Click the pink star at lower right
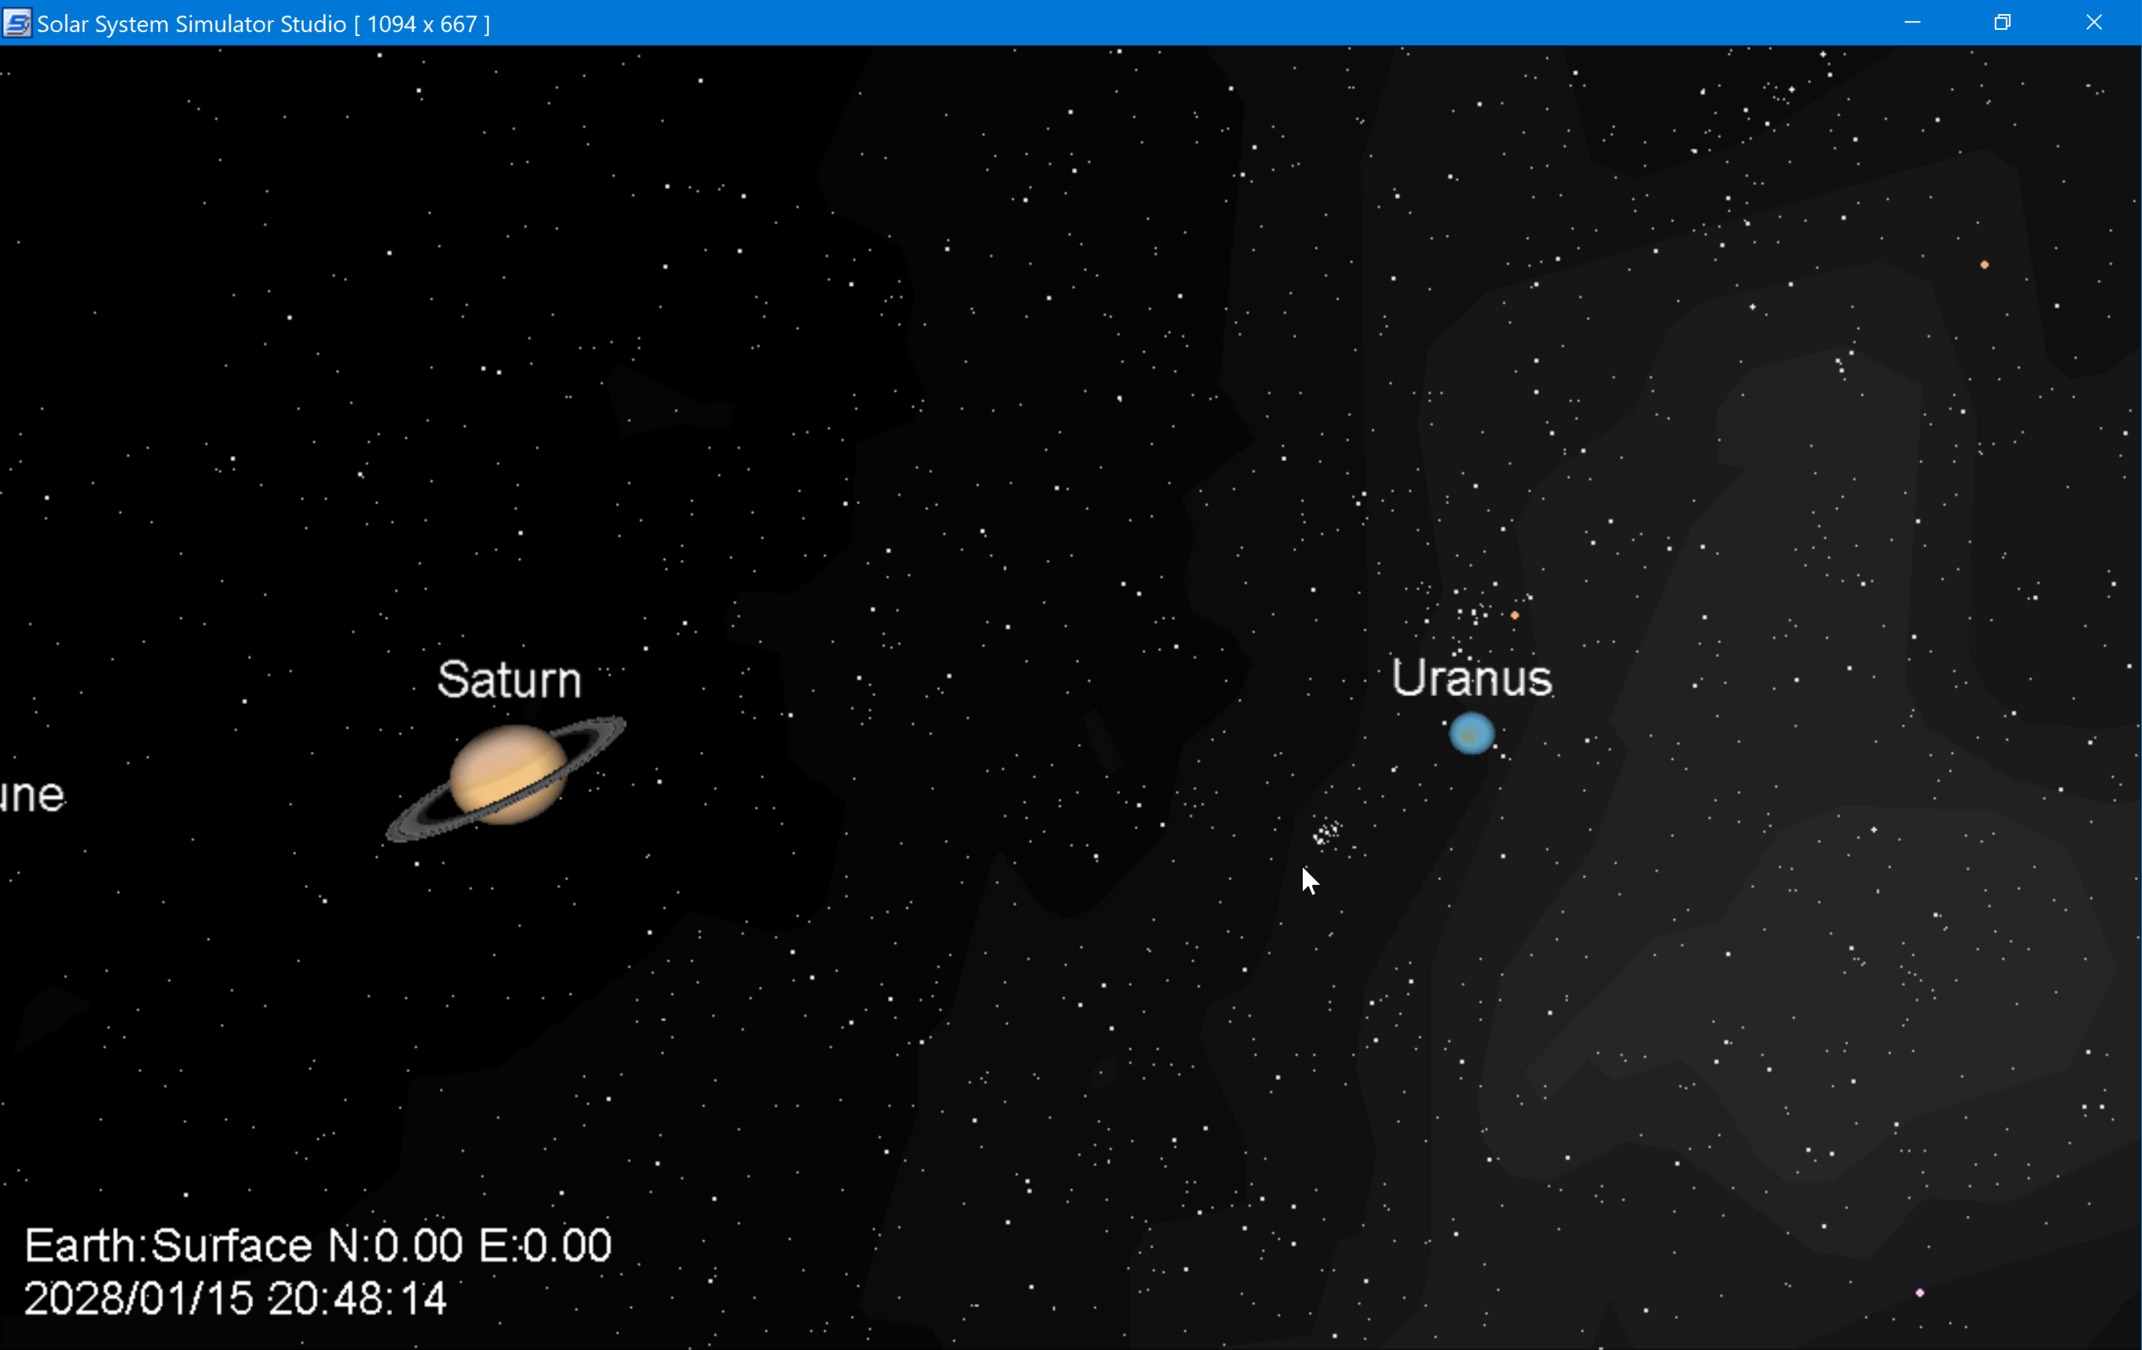 point(1919,1293)
